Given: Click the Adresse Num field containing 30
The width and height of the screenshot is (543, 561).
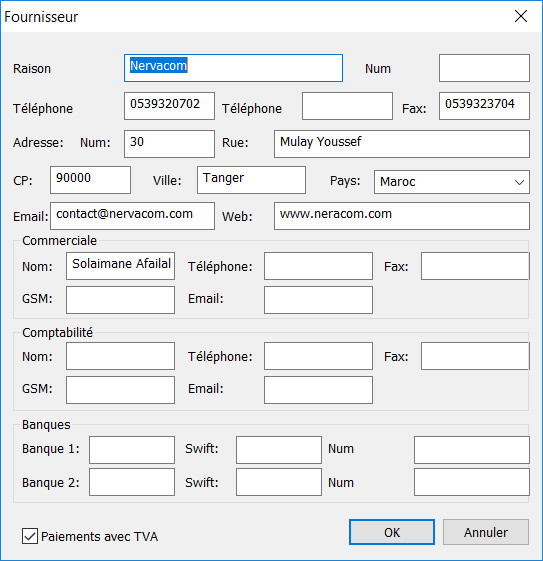Looking at the screenshot, I should [x=169, y=144].
